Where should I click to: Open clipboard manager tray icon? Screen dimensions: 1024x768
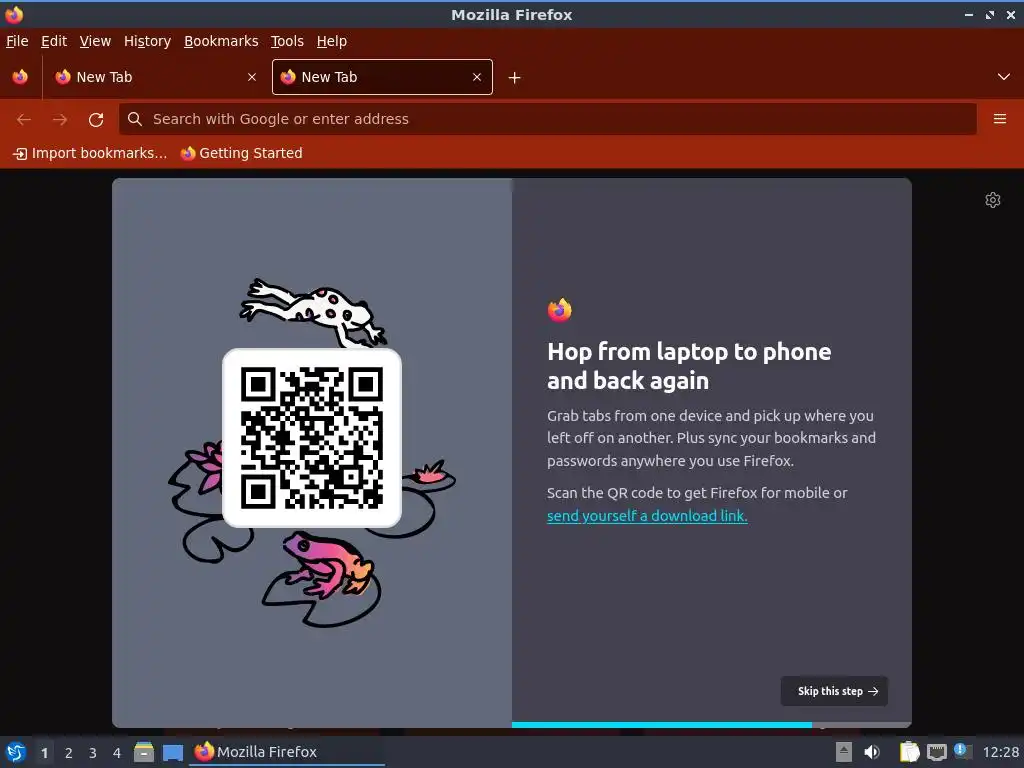pos(909,752)
